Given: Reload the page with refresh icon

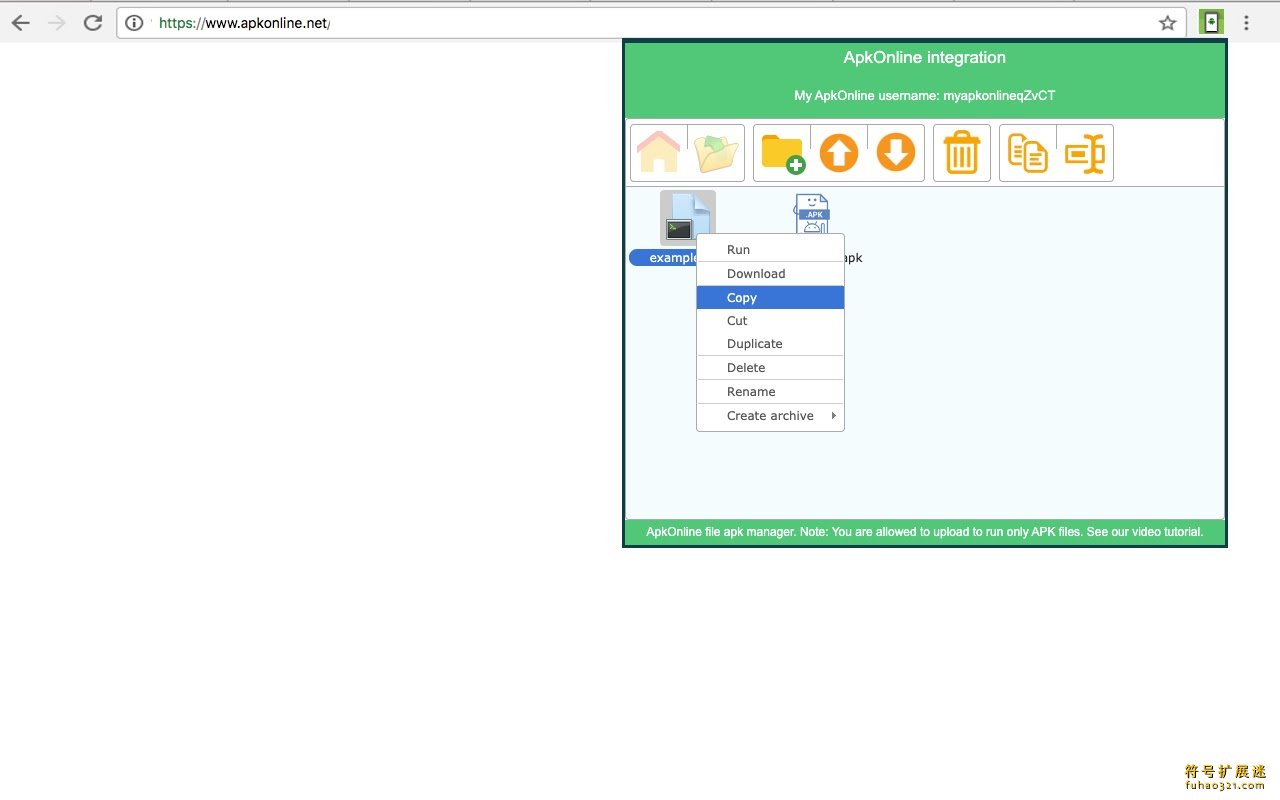Looking at the screenshot, I should tap(93, 23).
